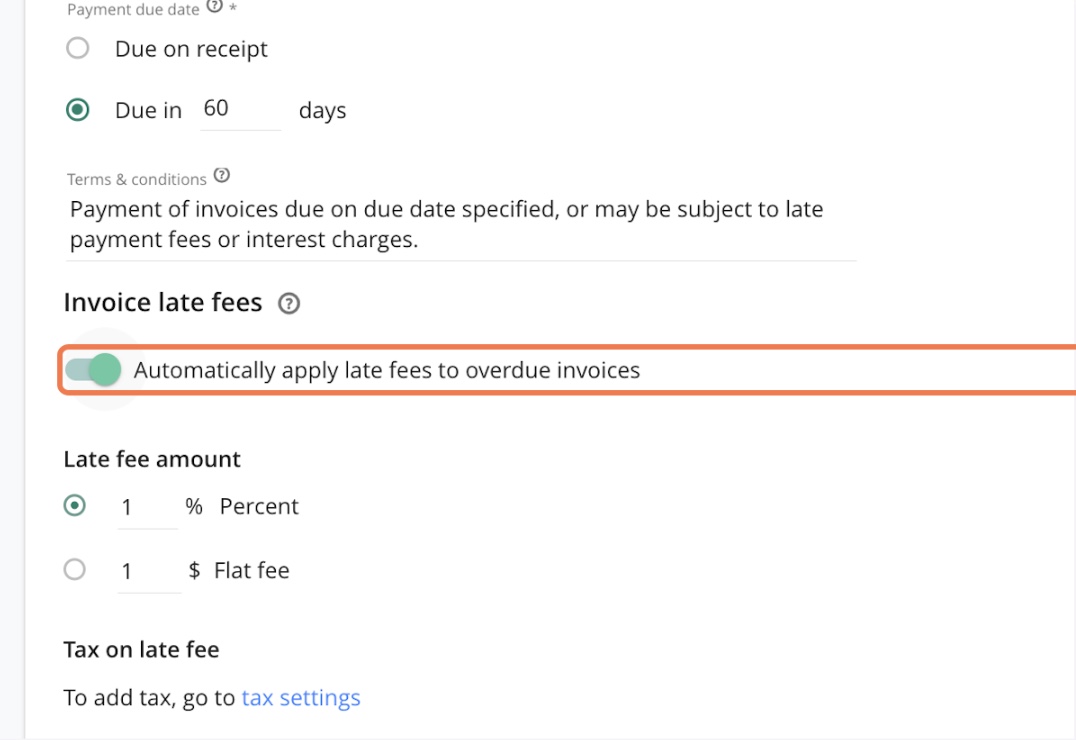Click the "Due on receipt" label text
Screen dimensions: 1076x740
point(191,49)
